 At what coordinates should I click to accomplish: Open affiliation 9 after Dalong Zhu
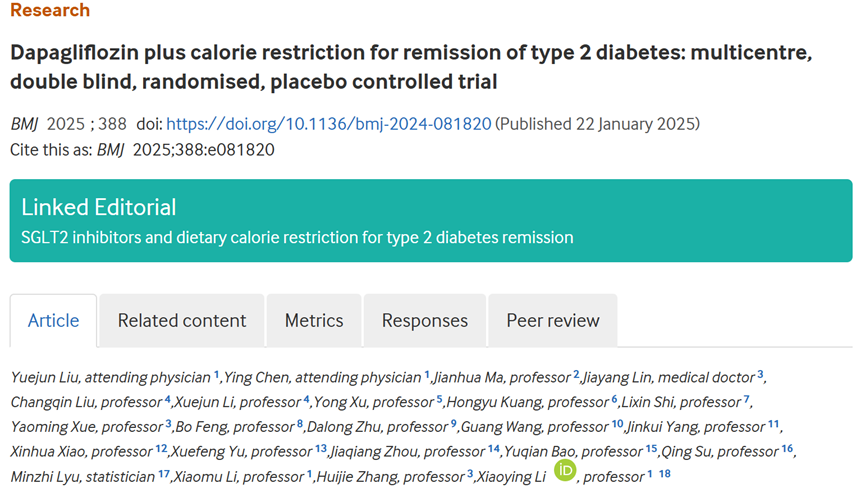tap(453, 424)
